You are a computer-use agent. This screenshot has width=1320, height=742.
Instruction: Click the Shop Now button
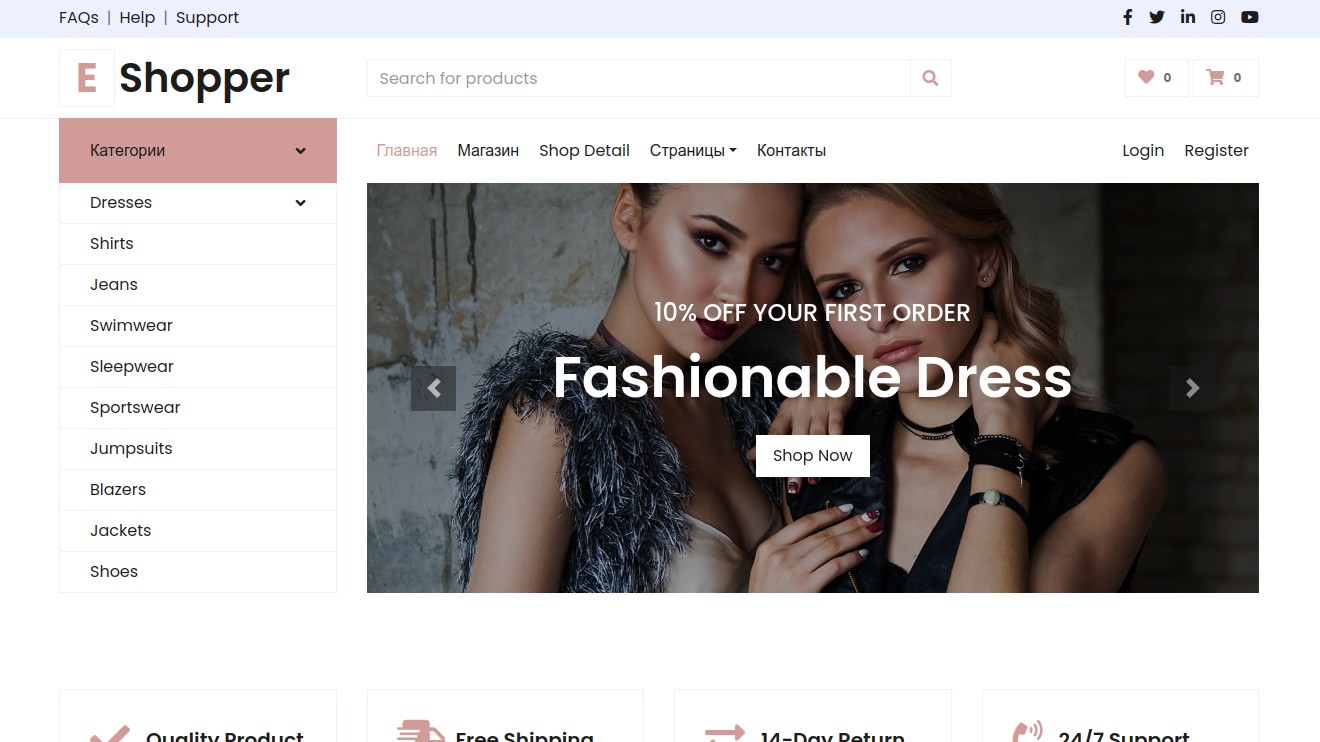pos(813,456)
